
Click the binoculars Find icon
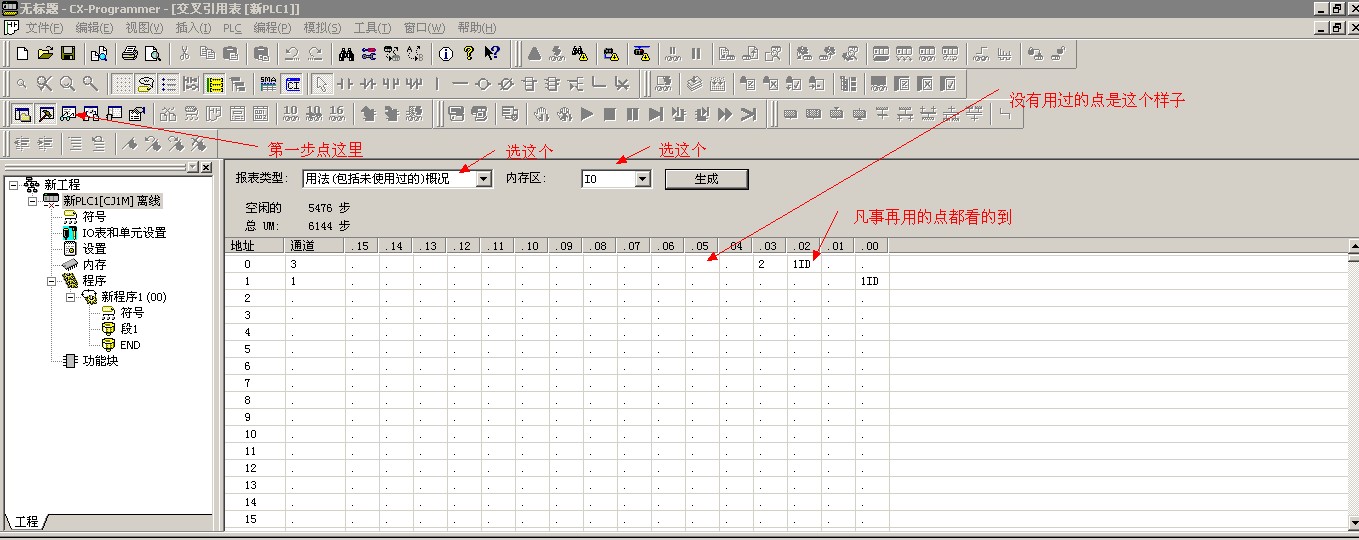(346, 53)
